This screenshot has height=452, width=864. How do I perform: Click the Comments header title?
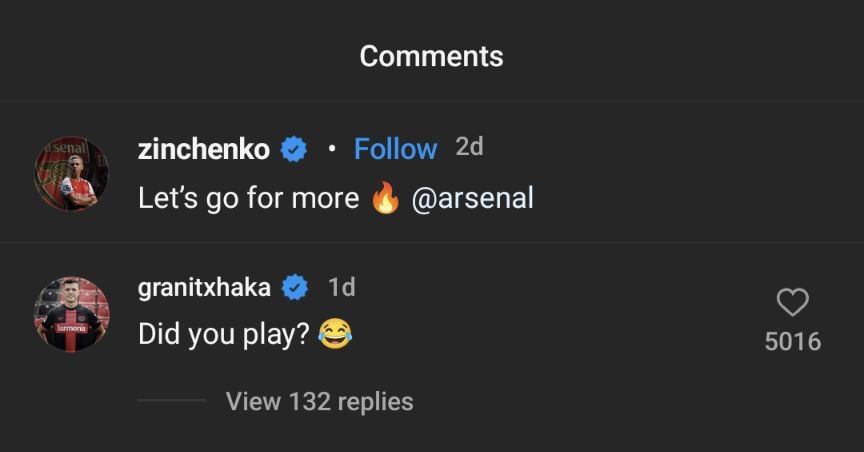coord(432,56)
